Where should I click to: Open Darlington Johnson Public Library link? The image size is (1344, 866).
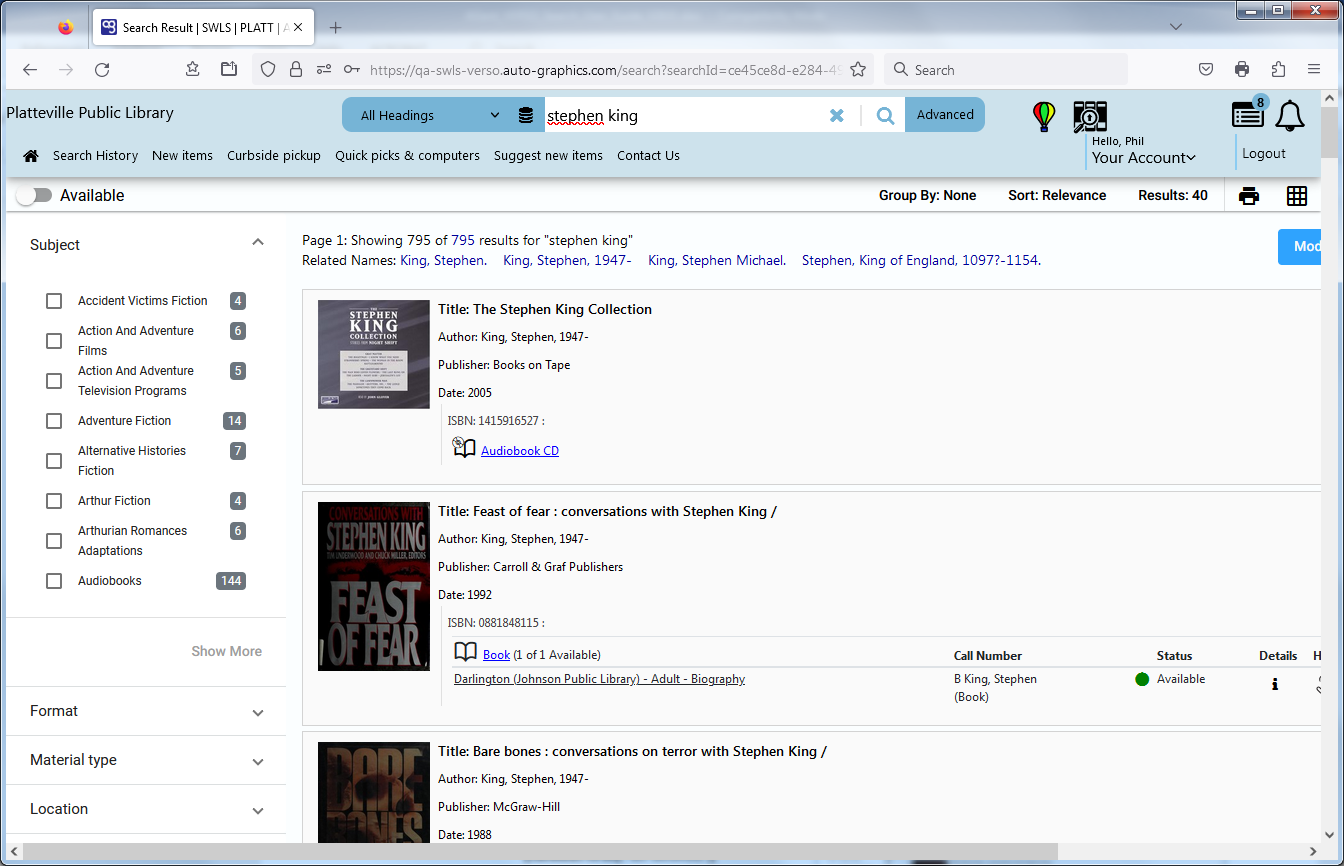click(x=599, y=679)
